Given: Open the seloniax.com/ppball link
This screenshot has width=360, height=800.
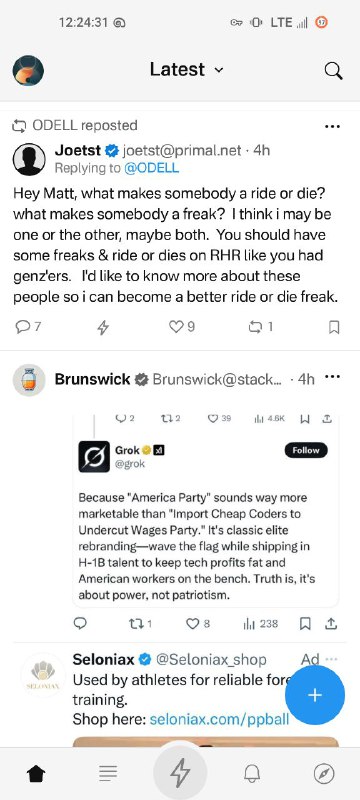Looking at the screenshot, I should point(219,719).
